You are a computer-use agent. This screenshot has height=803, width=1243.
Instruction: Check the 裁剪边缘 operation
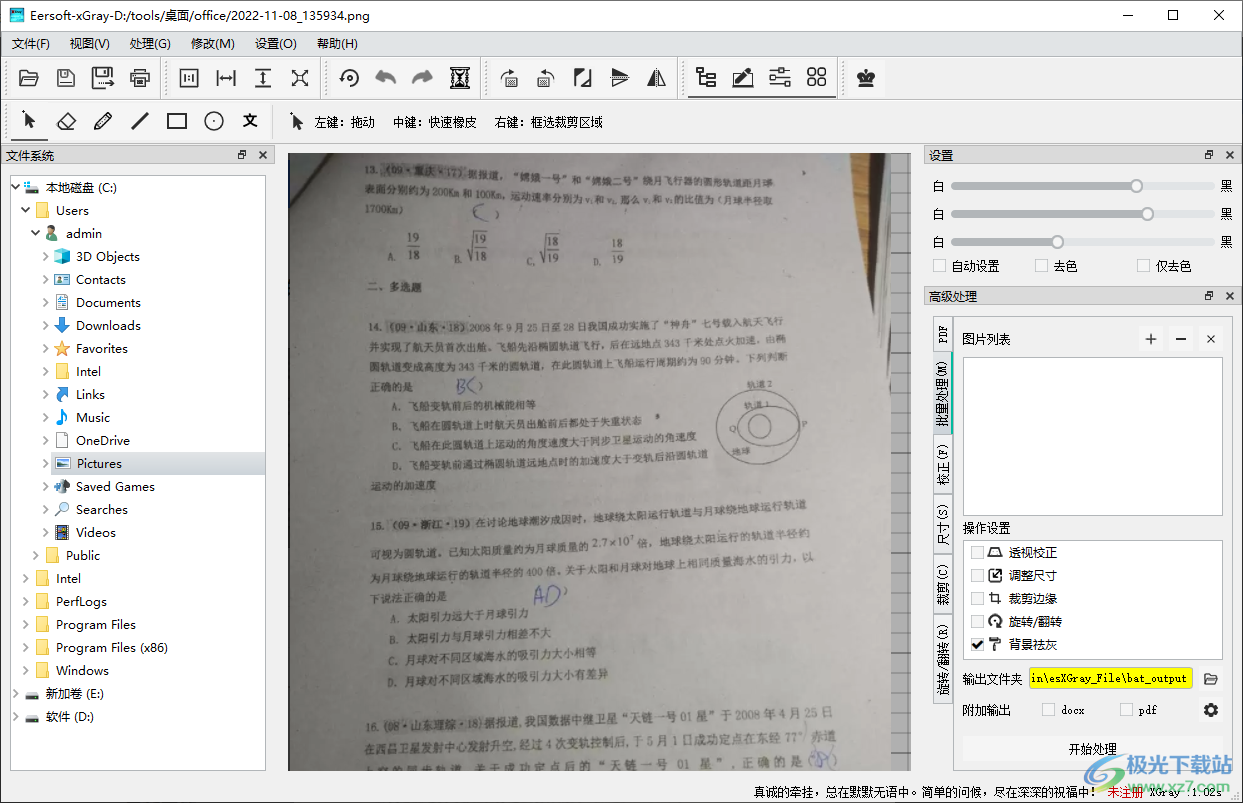977,599
